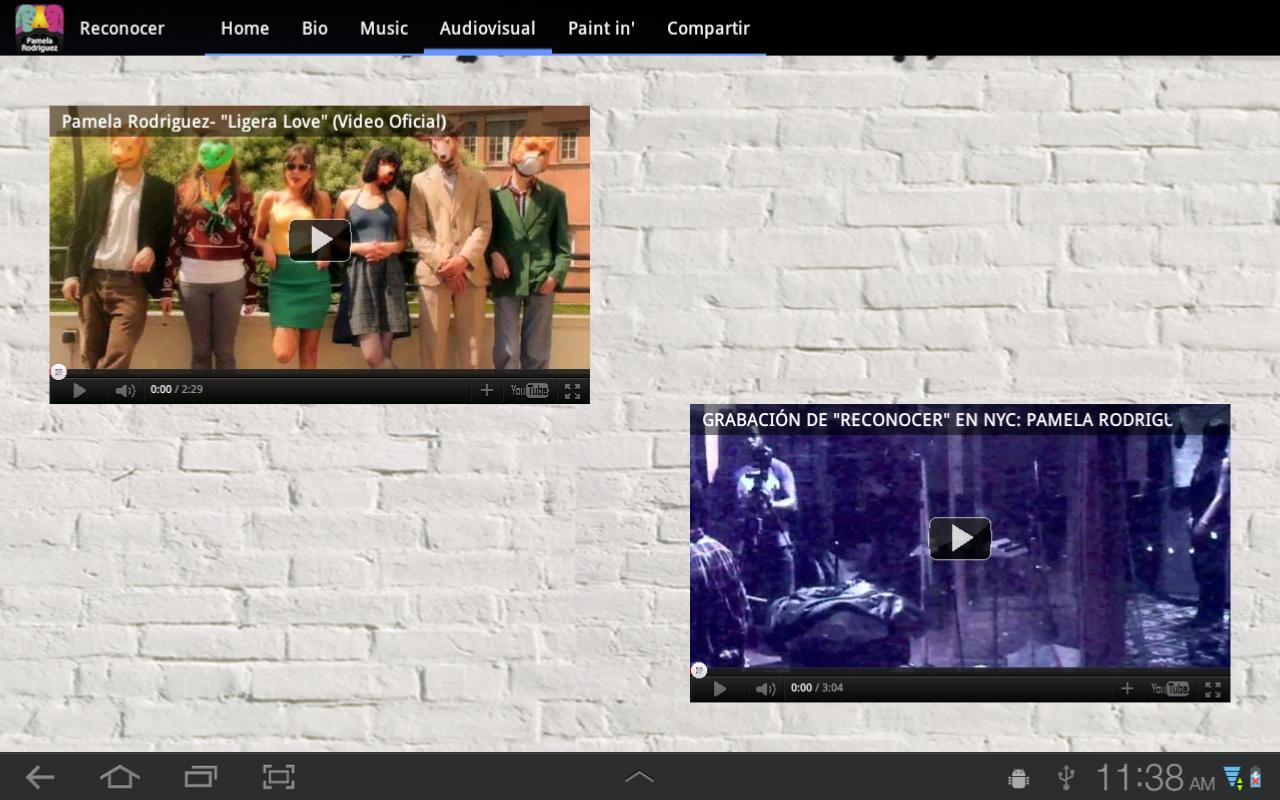Click the NYC recording video progress bar
This screenshot has width=1280, height=800.
[960, 671]
